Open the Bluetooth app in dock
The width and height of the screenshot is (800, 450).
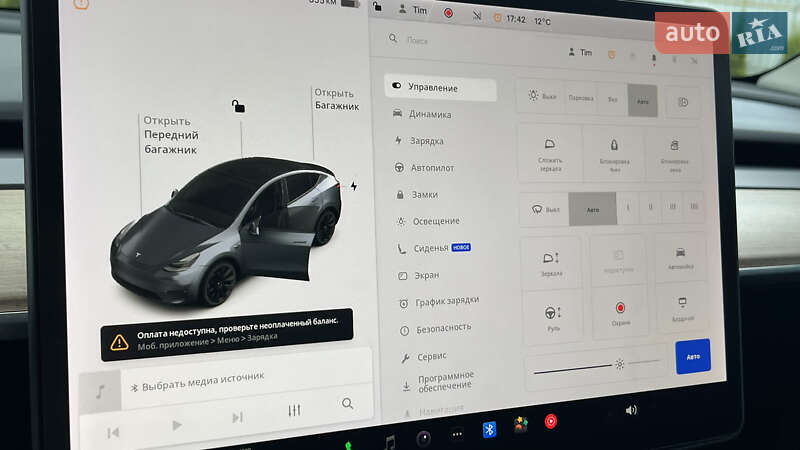[489, 430]
